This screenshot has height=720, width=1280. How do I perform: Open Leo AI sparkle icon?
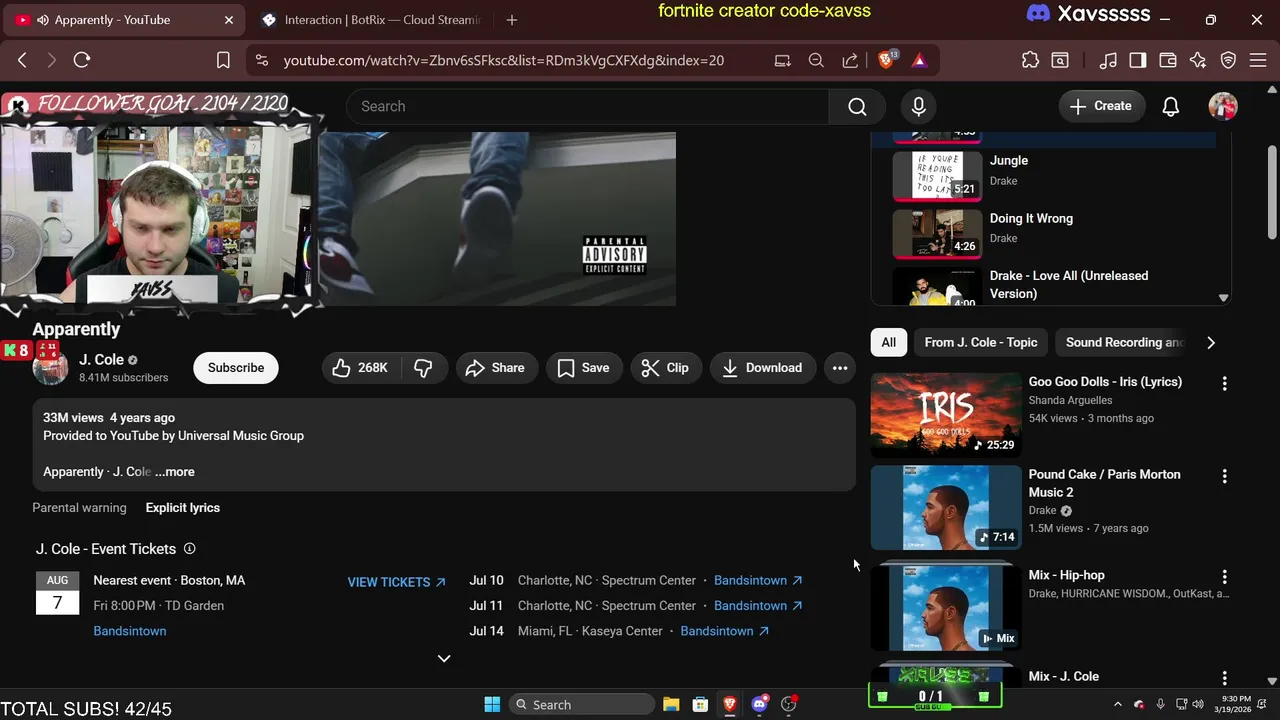(1198, 60)
